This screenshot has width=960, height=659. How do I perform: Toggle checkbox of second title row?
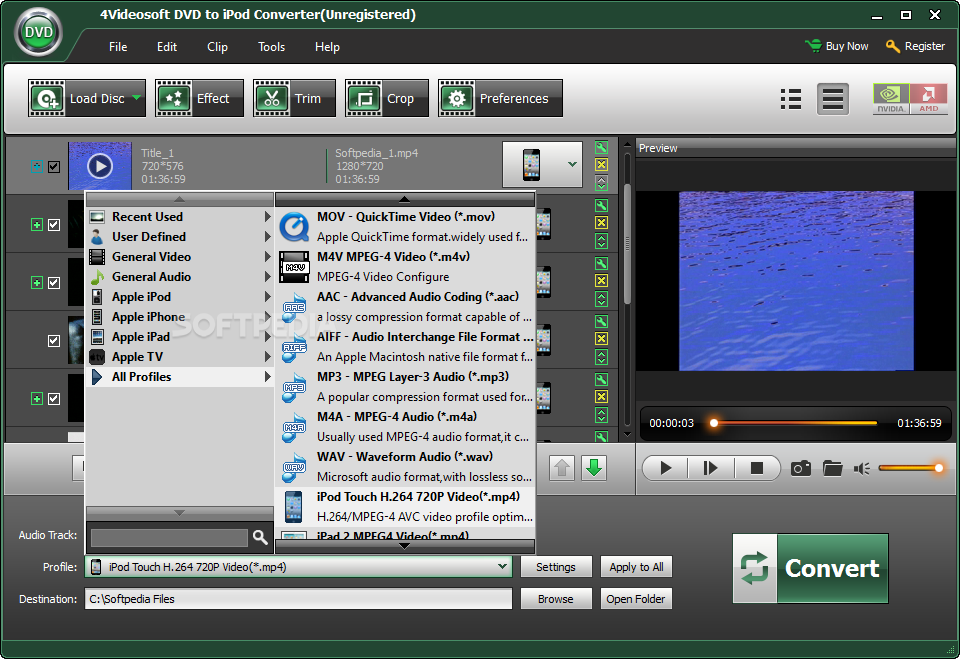click(54, 225)
